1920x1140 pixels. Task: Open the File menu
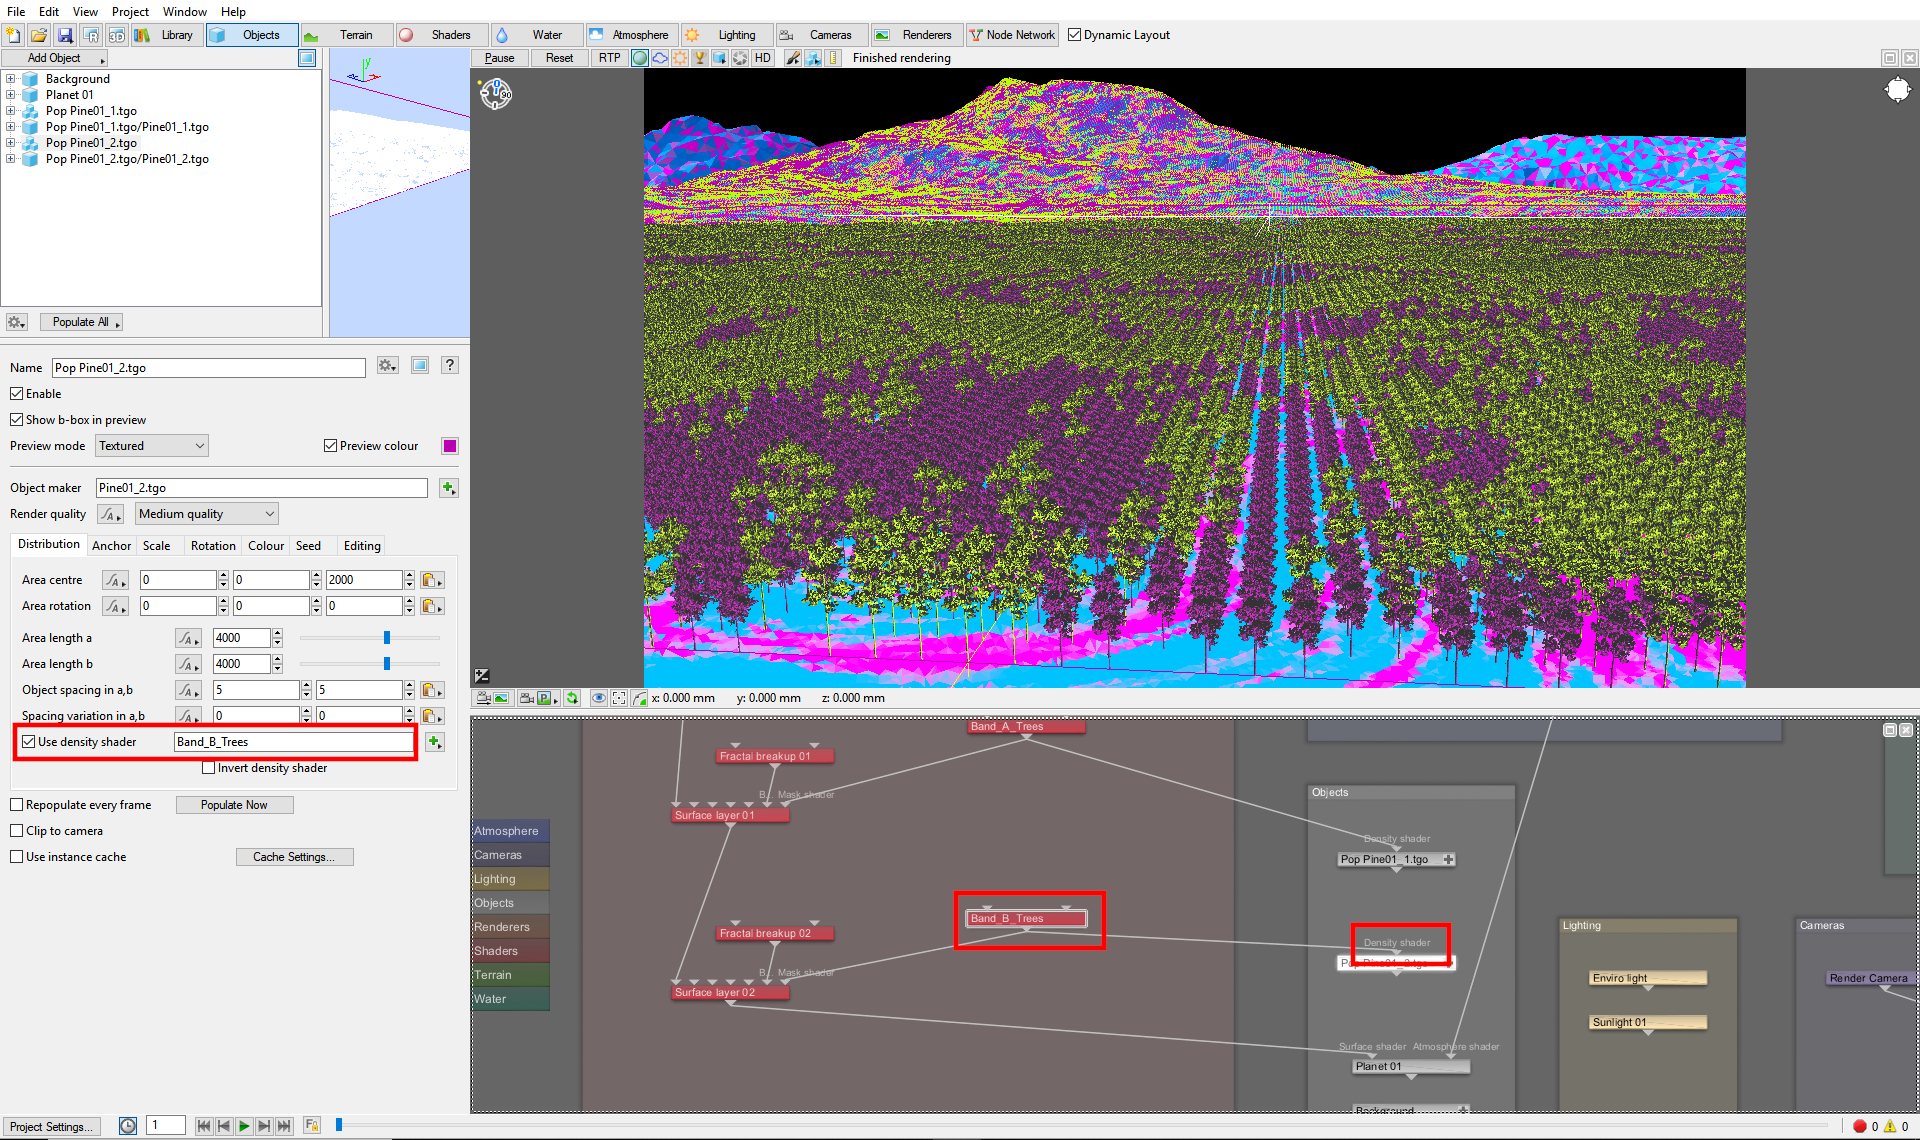coord(16,12)
